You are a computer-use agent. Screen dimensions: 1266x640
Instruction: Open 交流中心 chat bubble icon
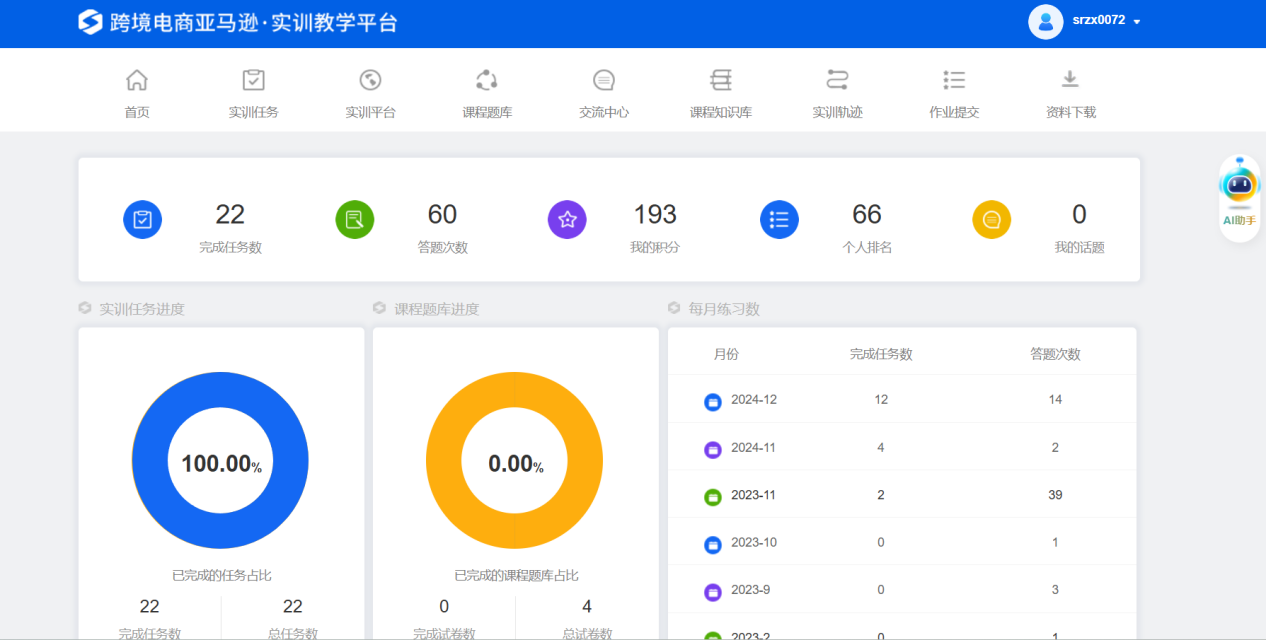604,80
